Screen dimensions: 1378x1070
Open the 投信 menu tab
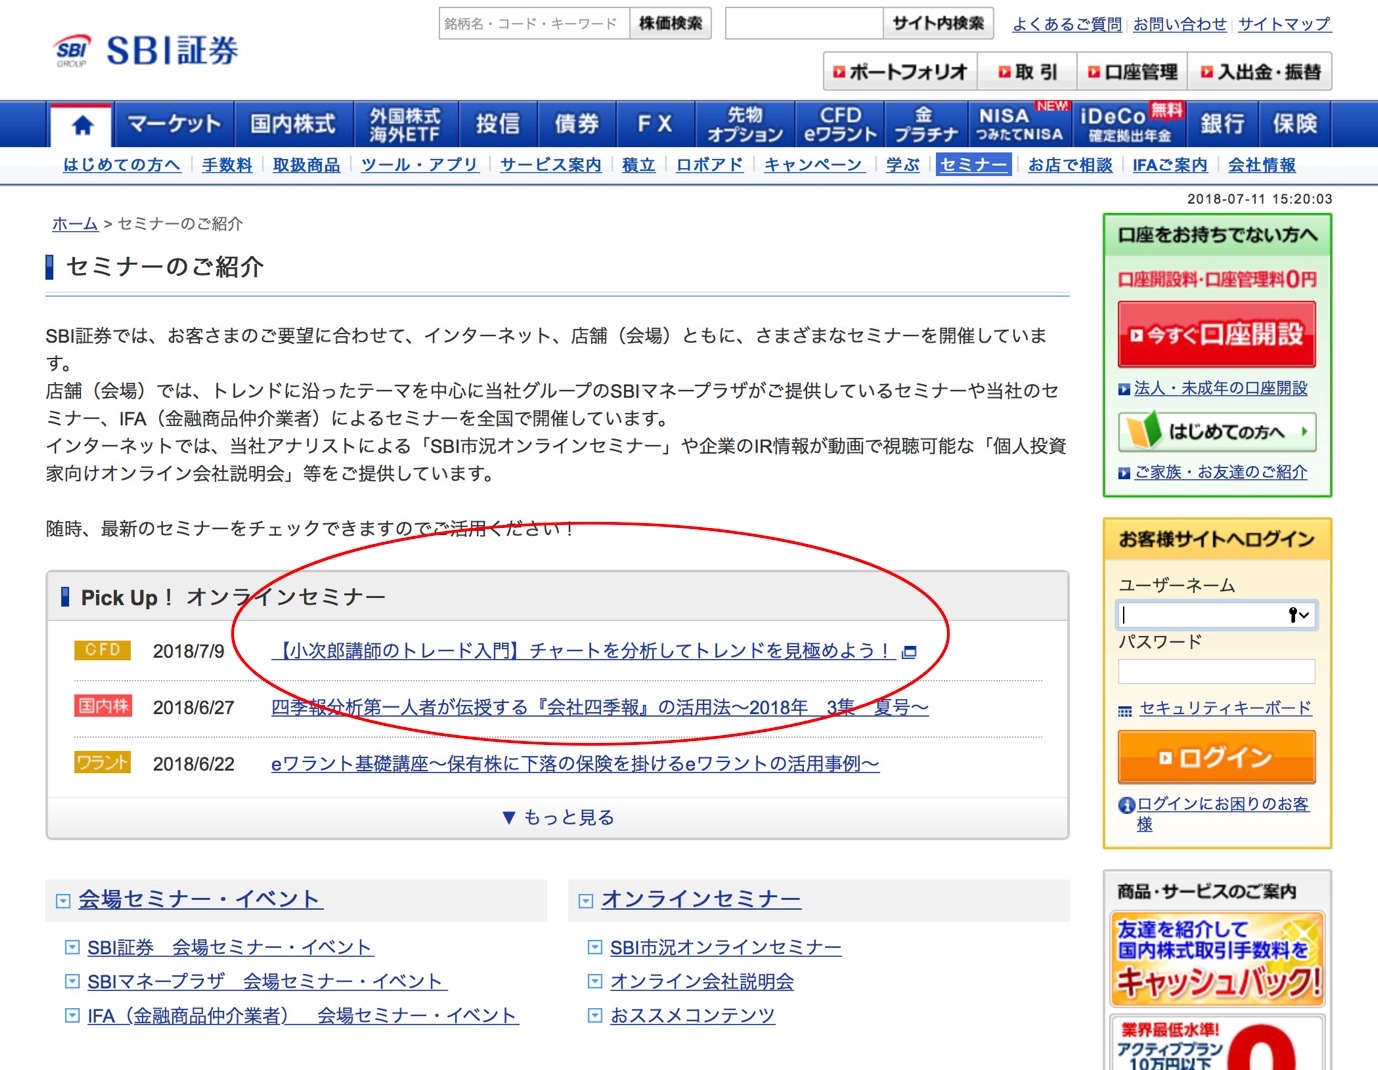pyautogui.click(x=498, y=124)
